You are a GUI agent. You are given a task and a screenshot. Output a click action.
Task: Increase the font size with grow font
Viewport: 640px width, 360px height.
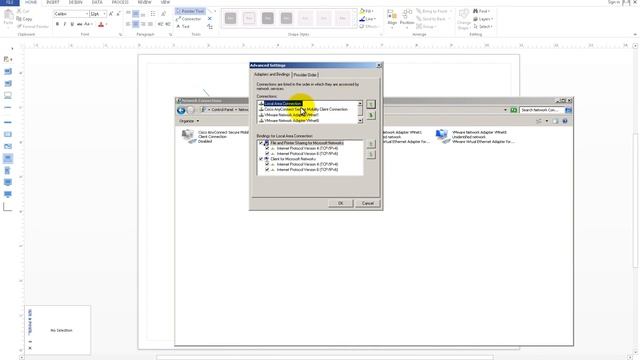point(111,14)
